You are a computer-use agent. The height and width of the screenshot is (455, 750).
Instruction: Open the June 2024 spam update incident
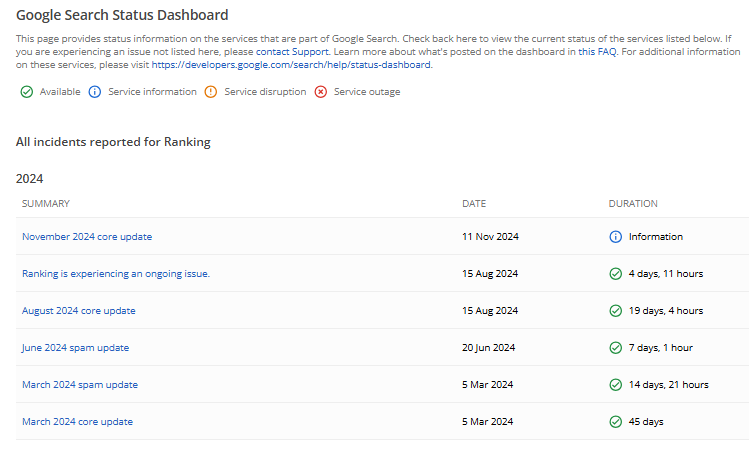click(x=76, y=348)
